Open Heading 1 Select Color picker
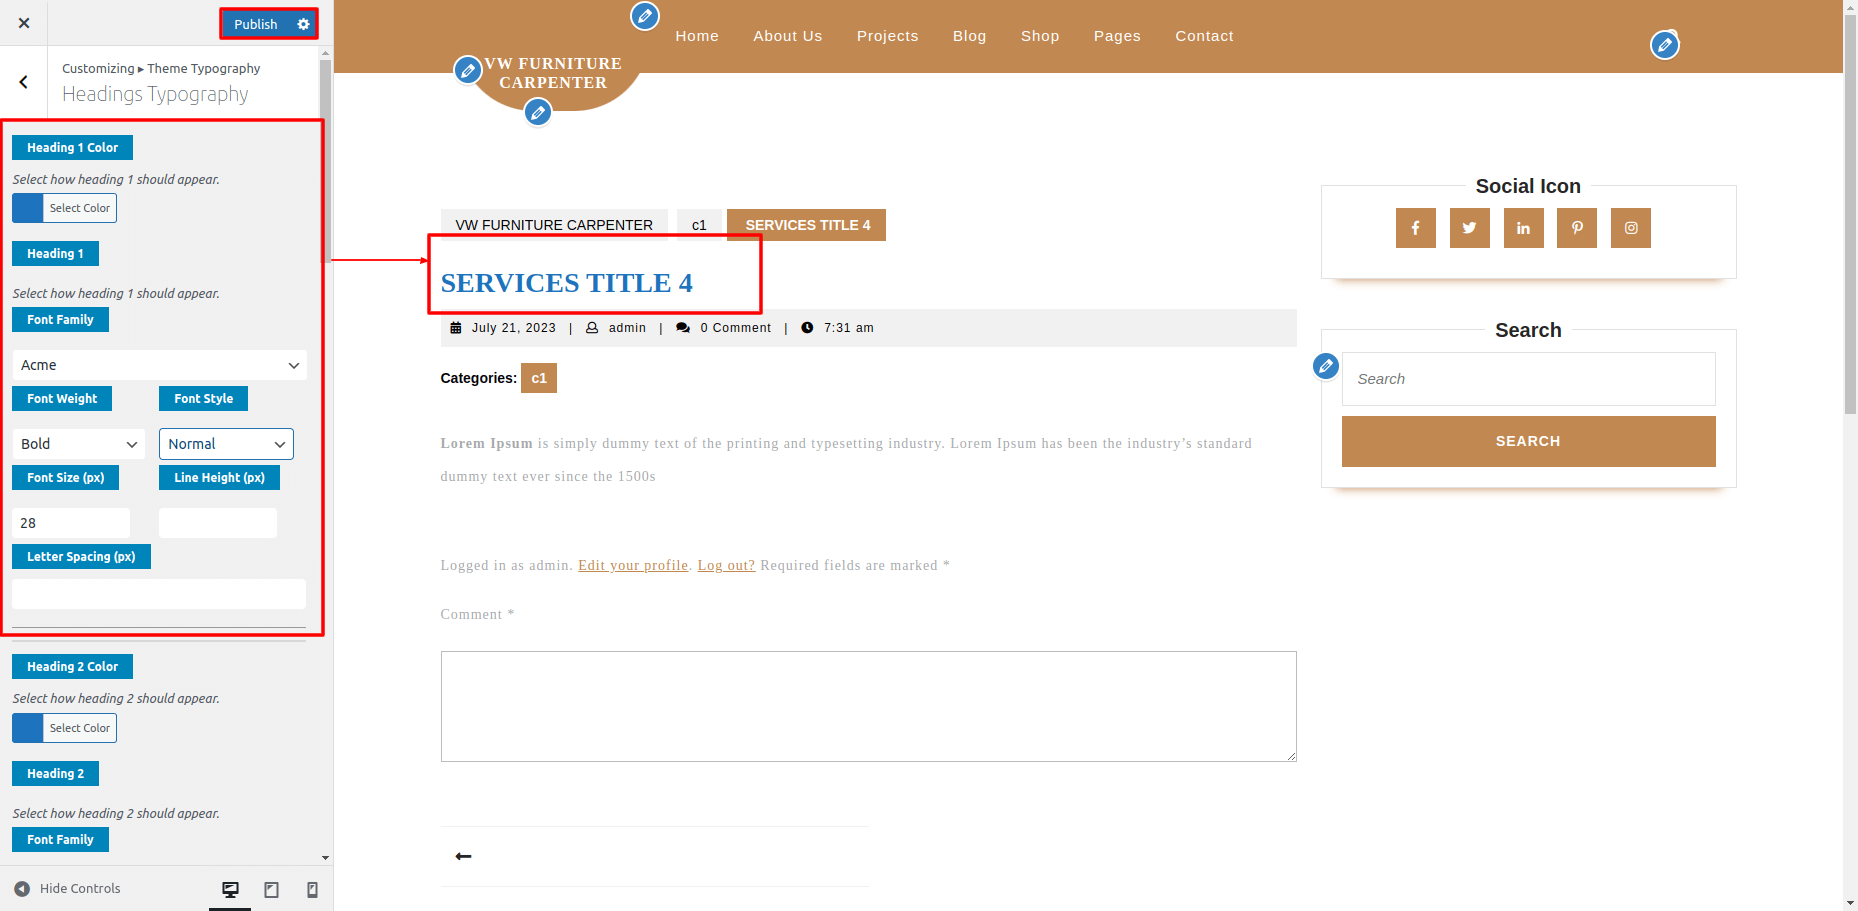Image resolution: width=1858 pixels, height=911 pixels. coord(65,208)
